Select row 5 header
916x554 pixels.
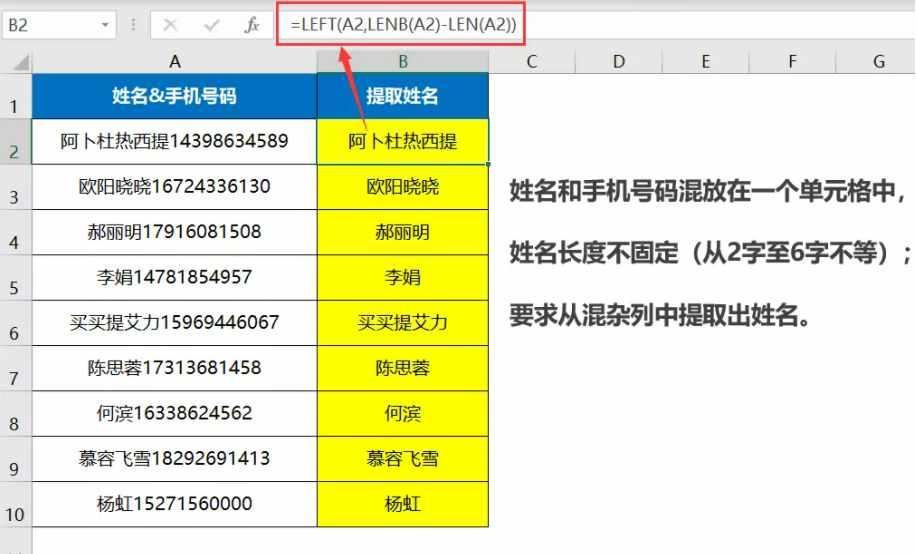16,278
